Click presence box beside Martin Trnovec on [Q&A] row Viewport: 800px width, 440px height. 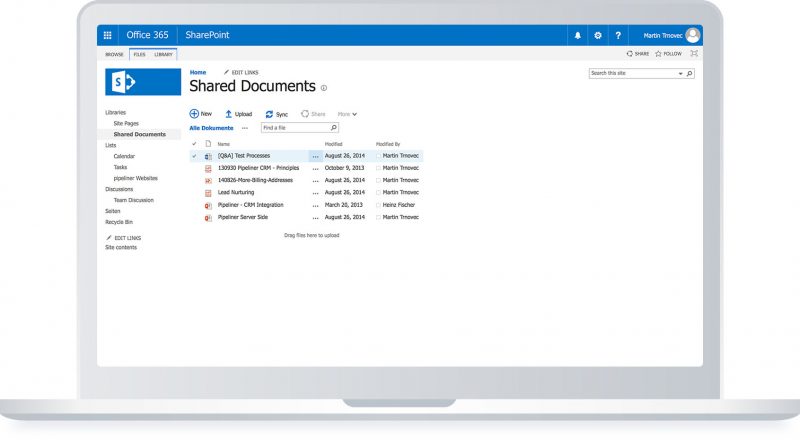tap(379, 156)
